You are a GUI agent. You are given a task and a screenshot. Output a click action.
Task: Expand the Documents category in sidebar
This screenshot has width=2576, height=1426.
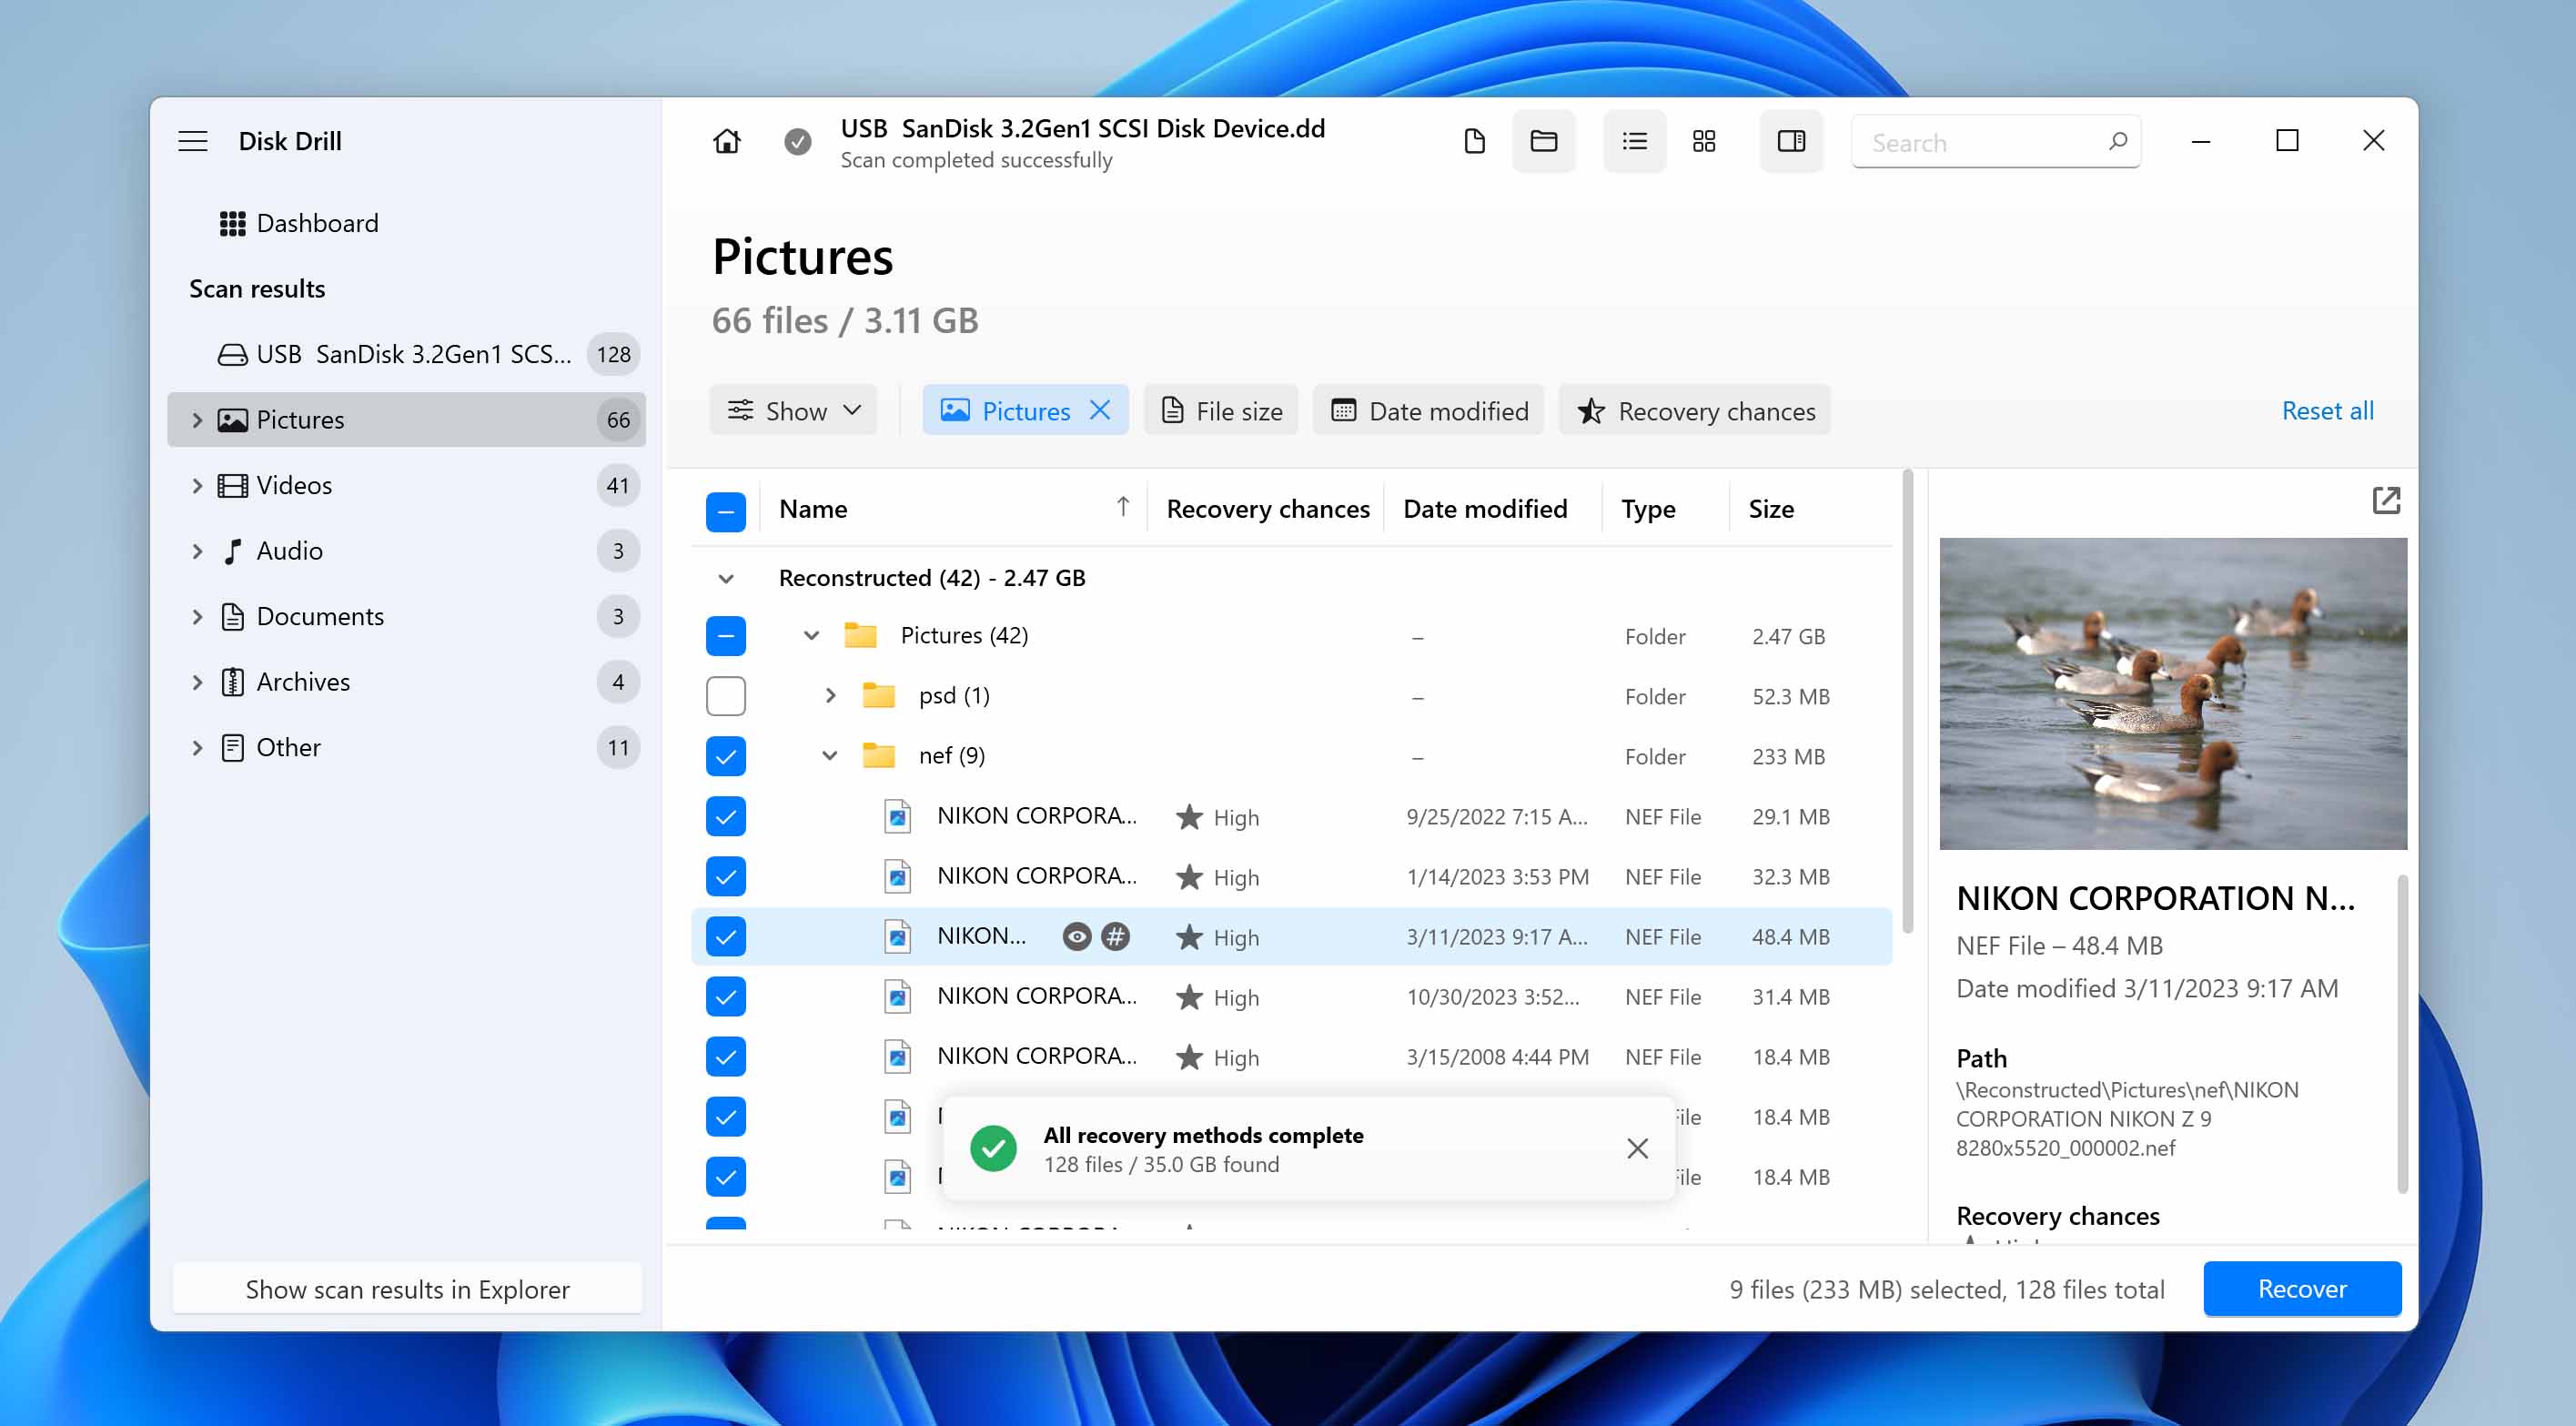pyautogui.click(x=197, y=616)
